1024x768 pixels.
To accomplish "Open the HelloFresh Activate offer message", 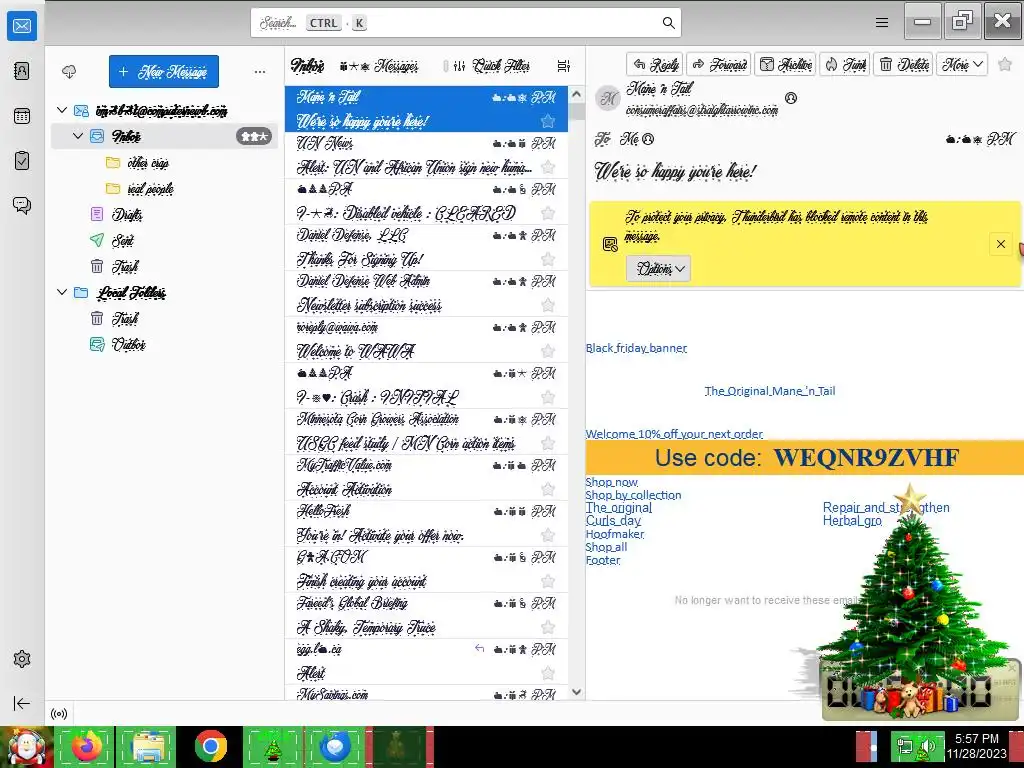I will click(x=426, y=524).
